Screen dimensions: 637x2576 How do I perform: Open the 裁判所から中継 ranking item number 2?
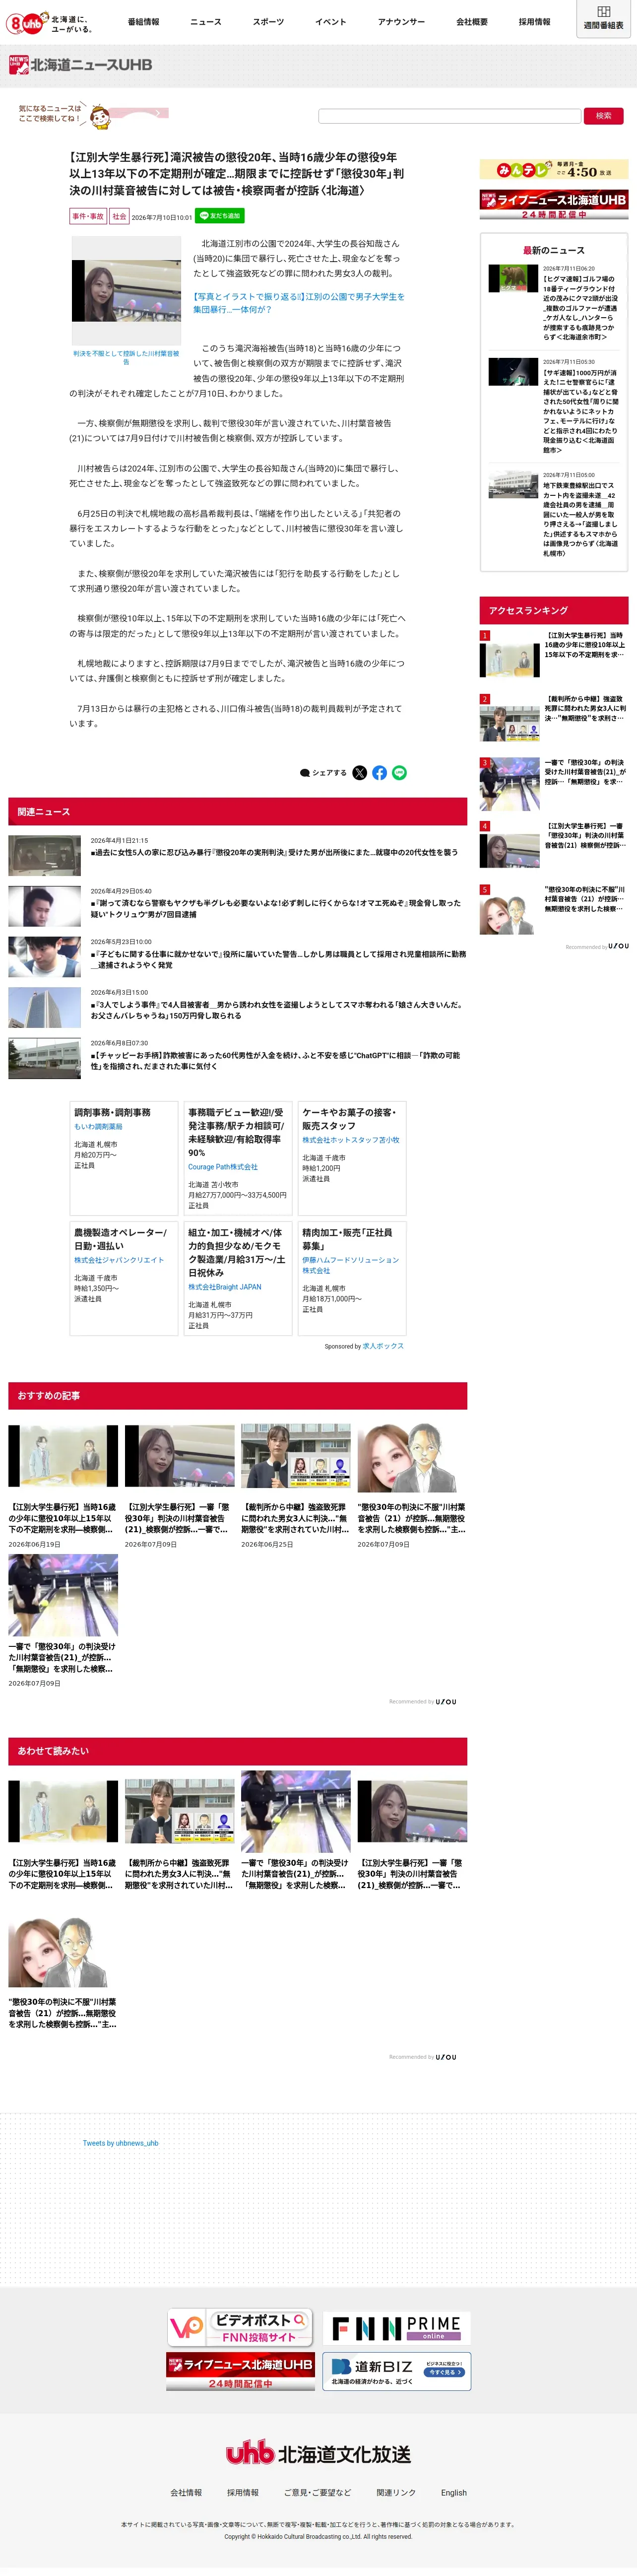point(554,717)
